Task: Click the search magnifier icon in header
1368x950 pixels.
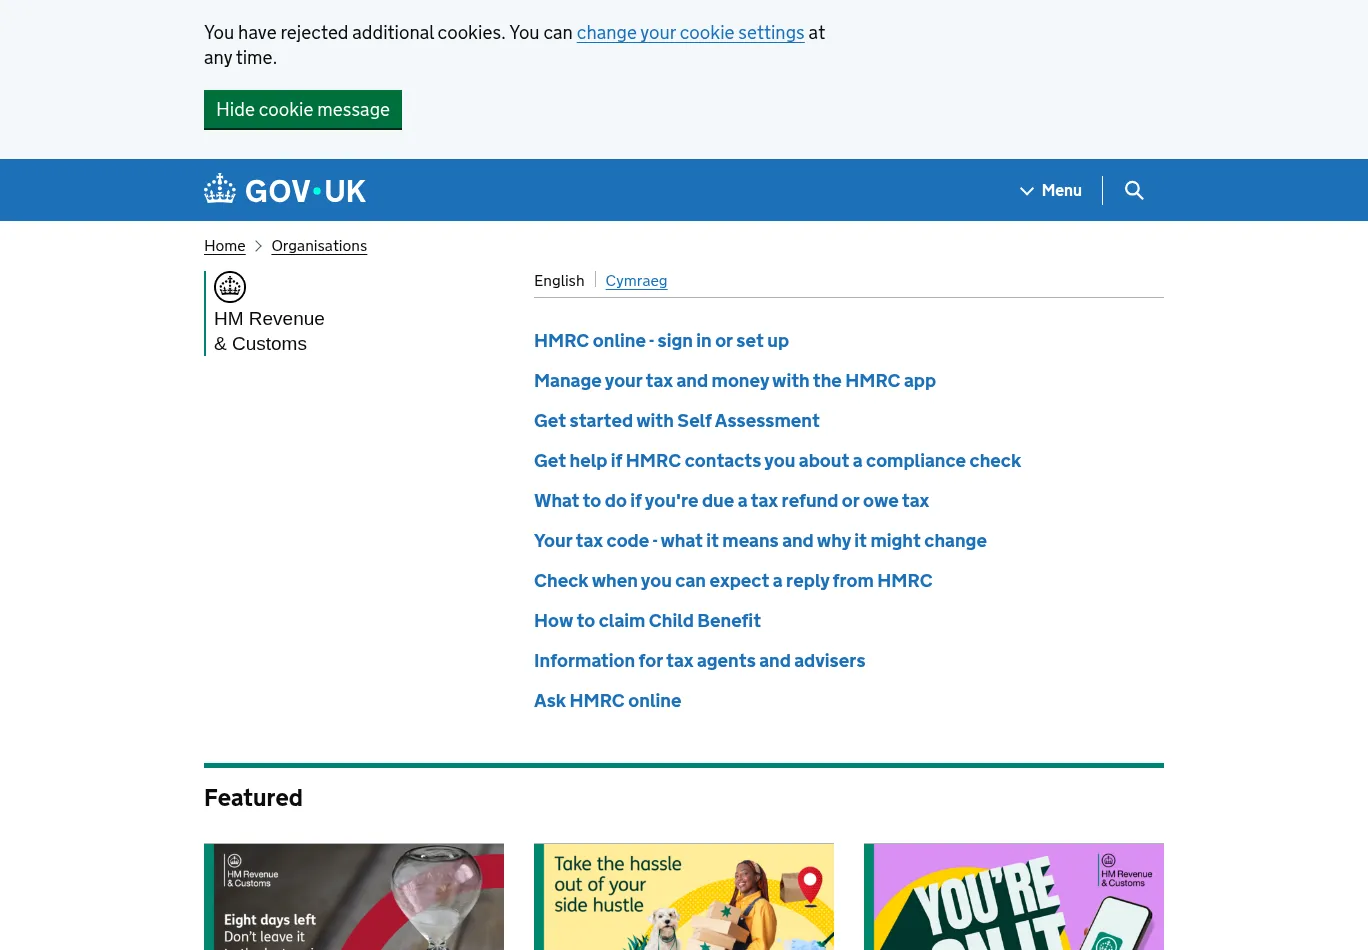Action: 1133,190
